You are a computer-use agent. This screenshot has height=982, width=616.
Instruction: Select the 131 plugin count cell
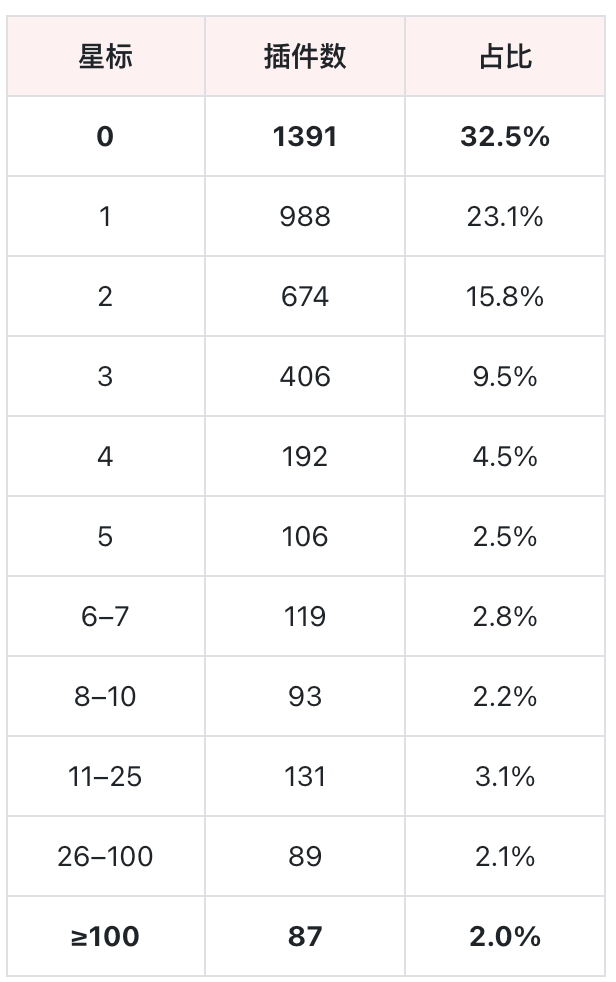(305, 777)
